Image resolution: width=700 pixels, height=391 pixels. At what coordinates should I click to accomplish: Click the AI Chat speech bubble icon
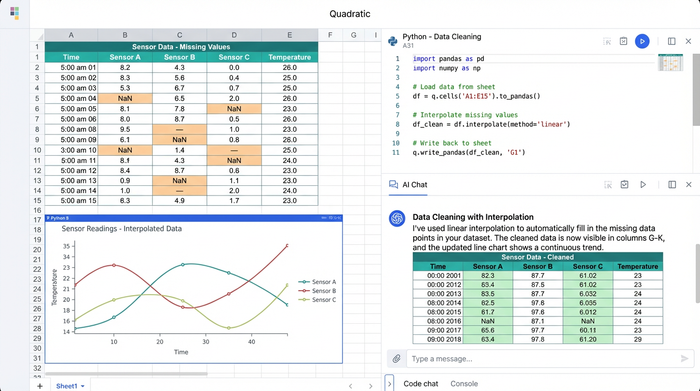[393, 184]
